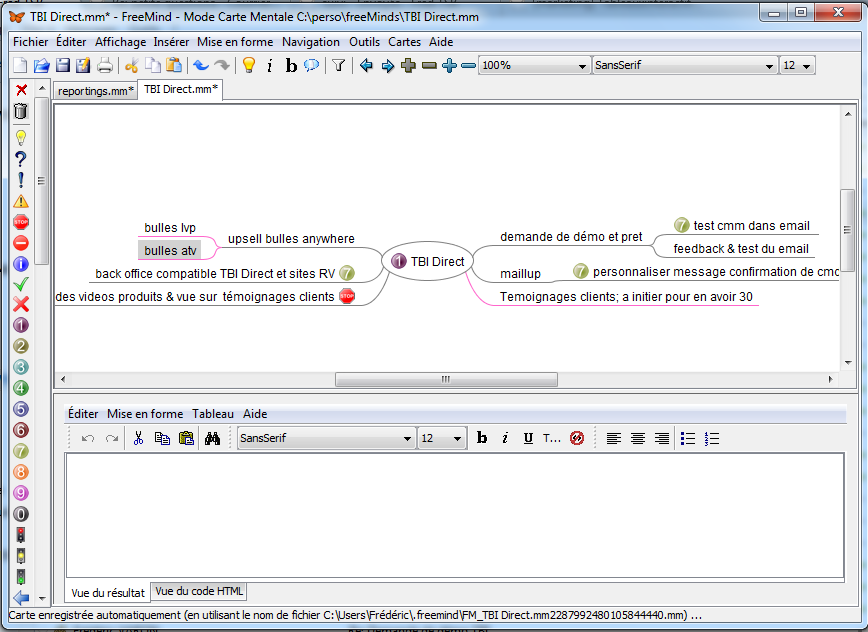This screenshot has width=868, height=632.
Task: Click the filter funnel icon
Action: click(339, 65)
